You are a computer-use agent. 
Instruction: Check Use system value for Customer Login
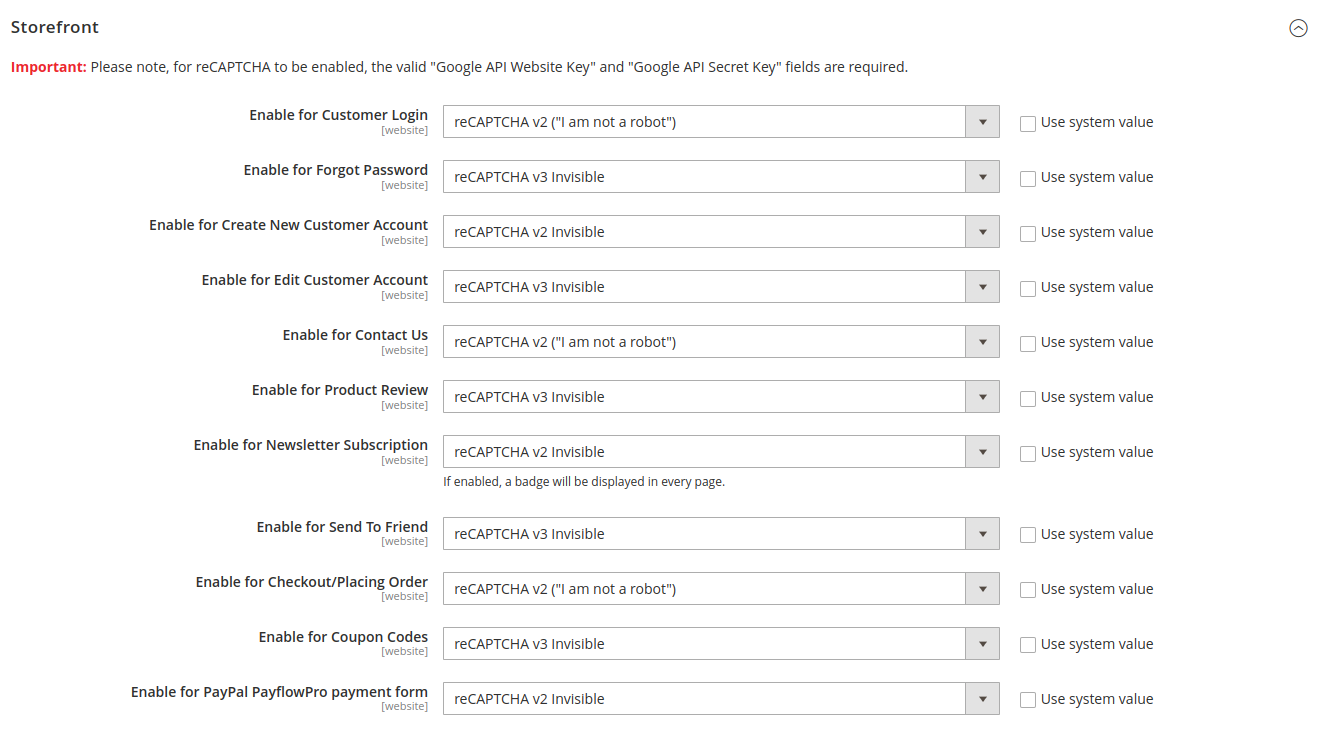pyautogui.click(x=1028, y=123)
